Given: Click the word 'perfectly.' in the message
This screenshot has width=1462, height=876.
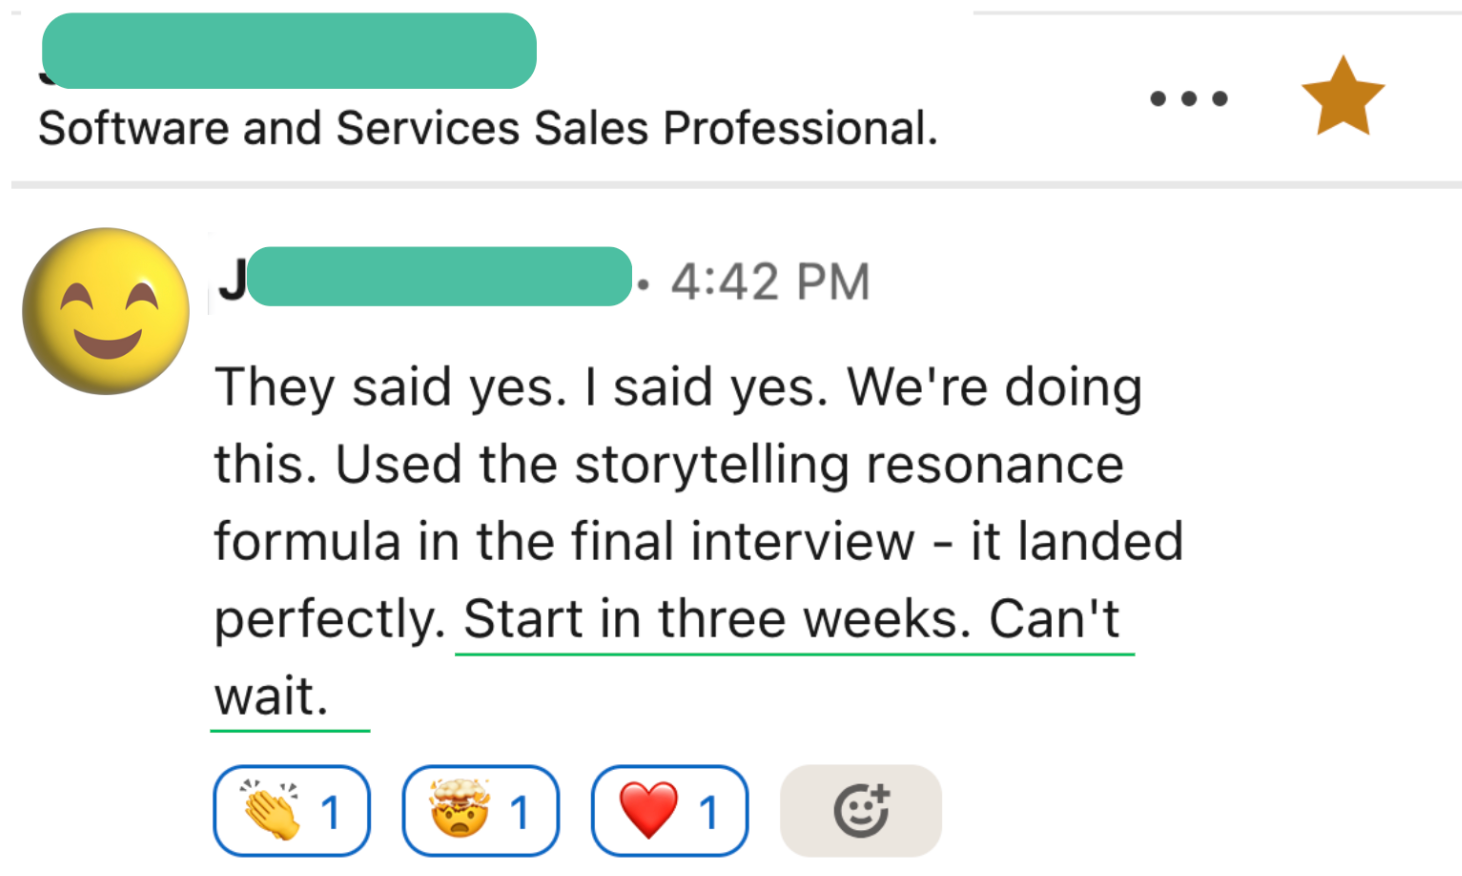Looking at the screenshot, I should click(330, 619).
